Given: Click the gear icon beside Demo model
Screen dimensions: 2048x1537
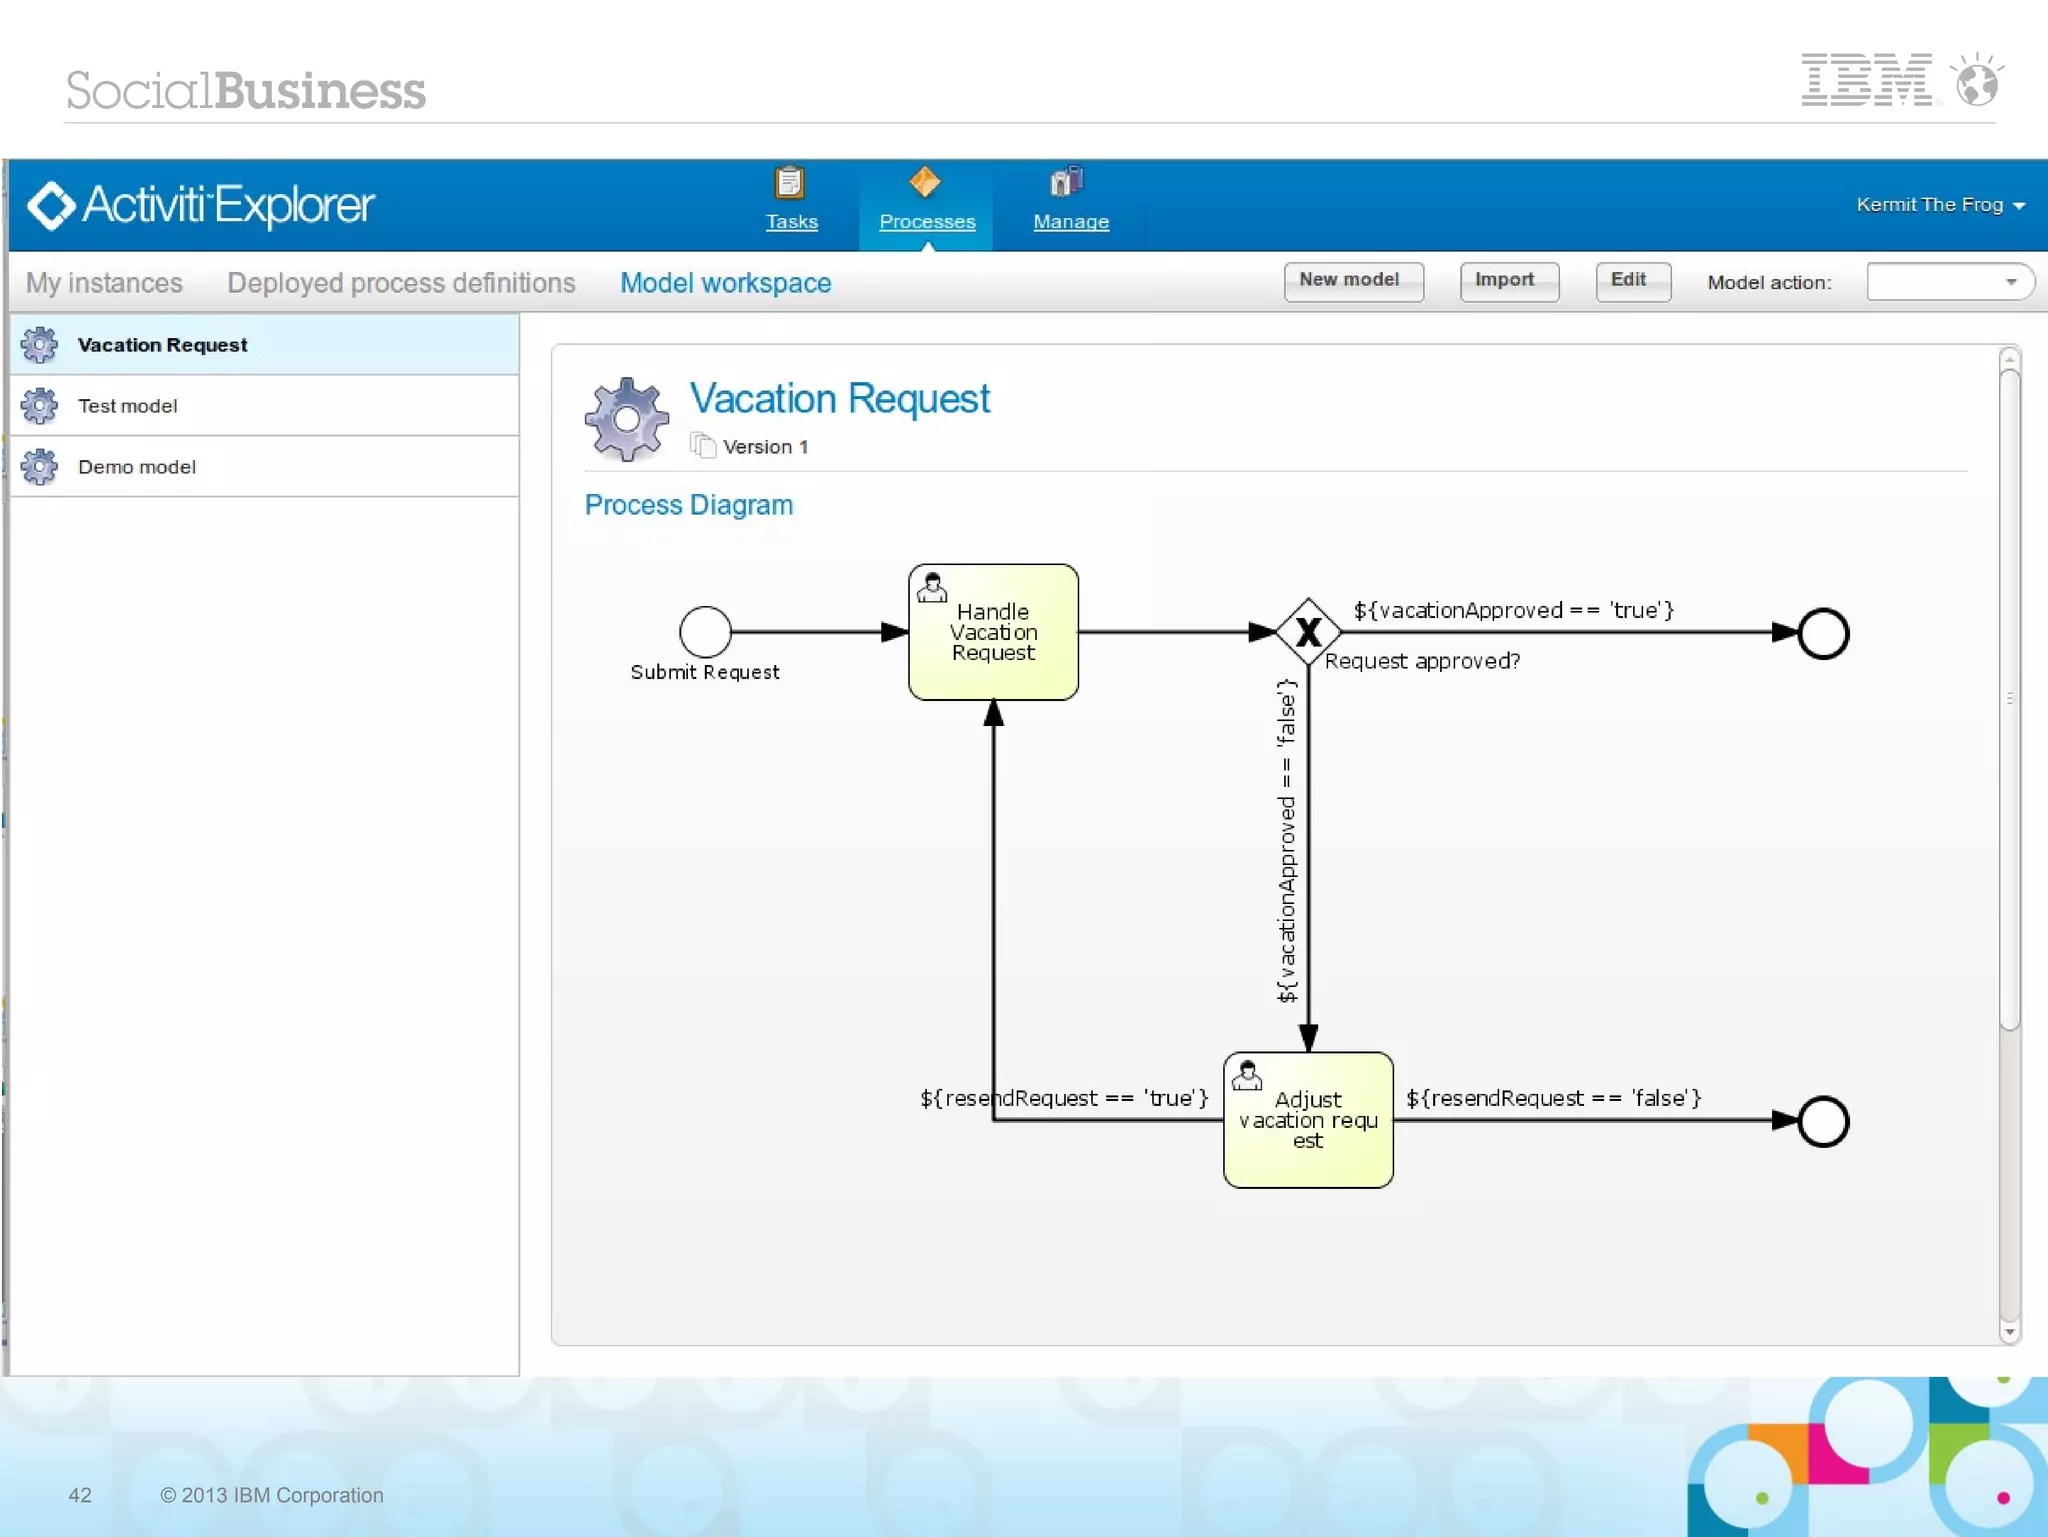Looking at the screenshot, I should click(40, 467).
